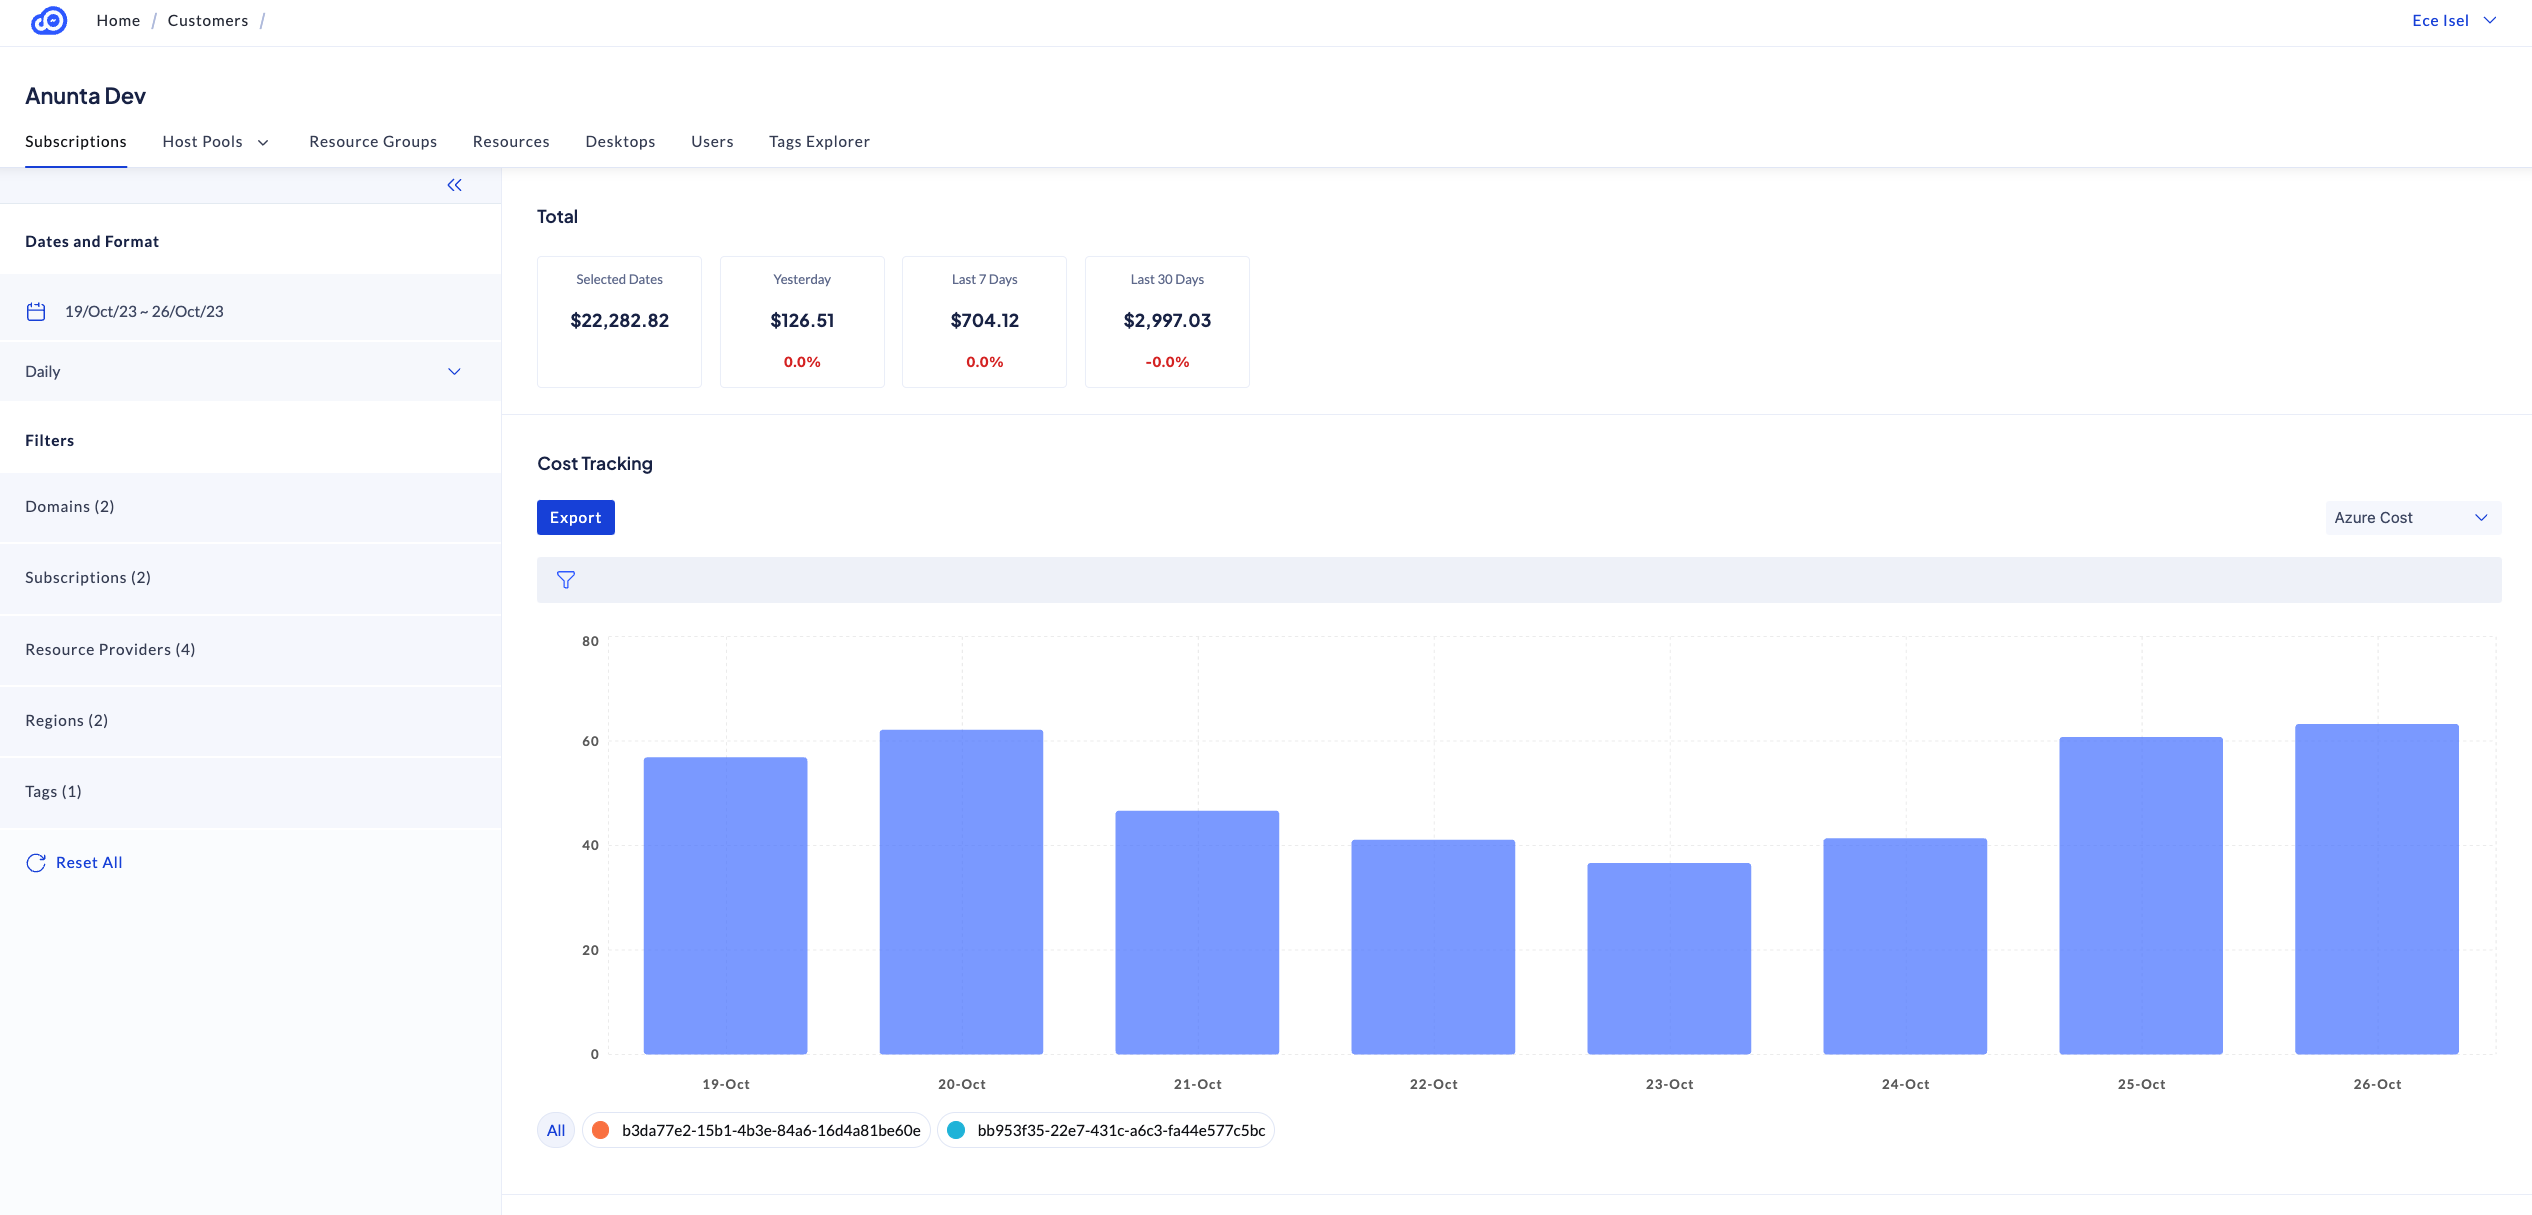Click the 20-Oct bar in chart
Image resolution: width=2532 pixels, height=1215 pixels.
click(x=961, y=890)
